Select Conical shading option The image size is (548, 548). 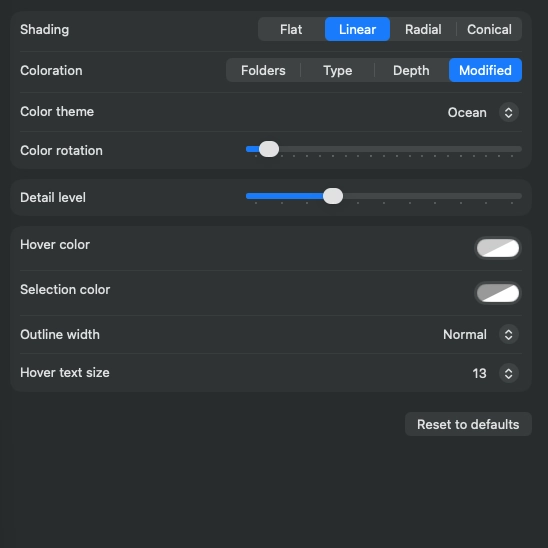(x=489, y=29)
